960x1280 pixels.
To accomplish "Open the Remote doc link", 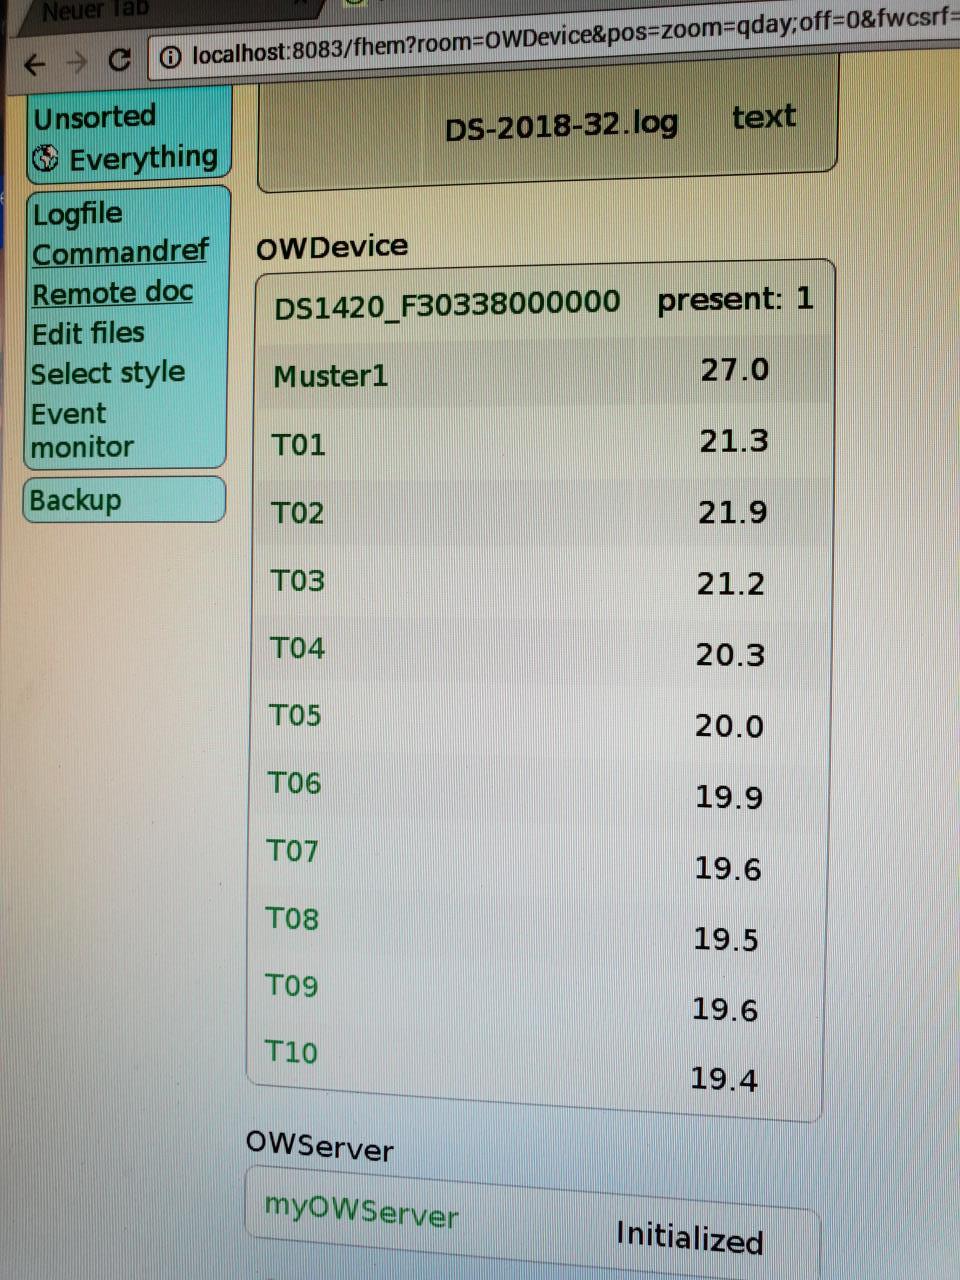I will [x=112, y=292].
